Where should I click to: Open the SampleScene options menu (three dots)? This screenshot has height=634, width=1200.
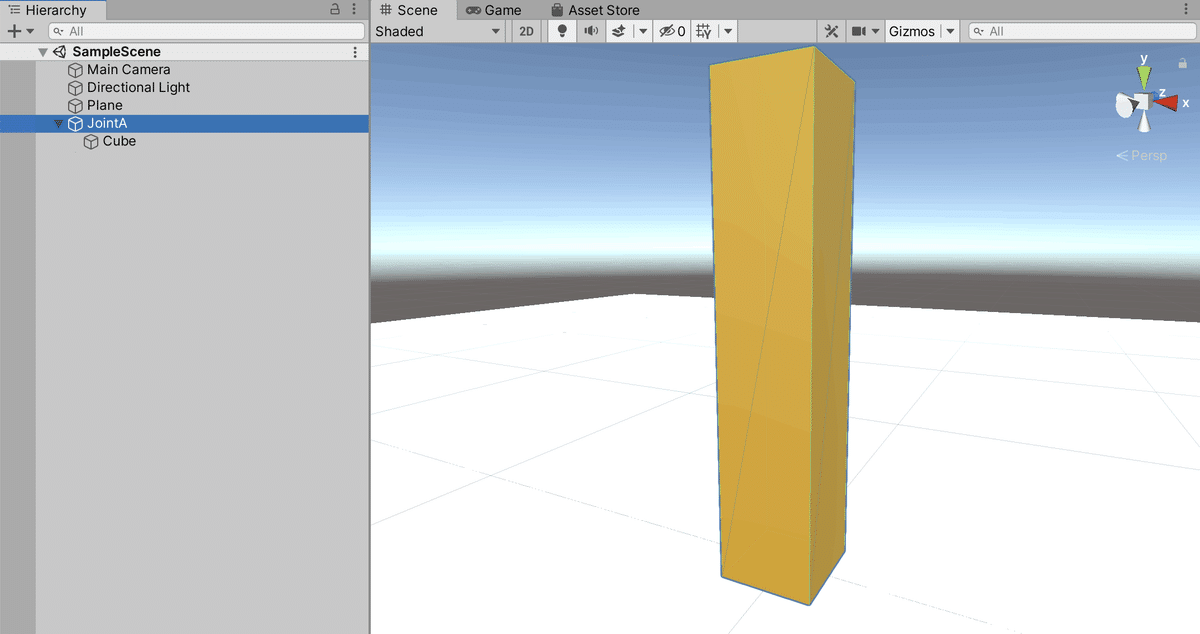tap(357, 51)
